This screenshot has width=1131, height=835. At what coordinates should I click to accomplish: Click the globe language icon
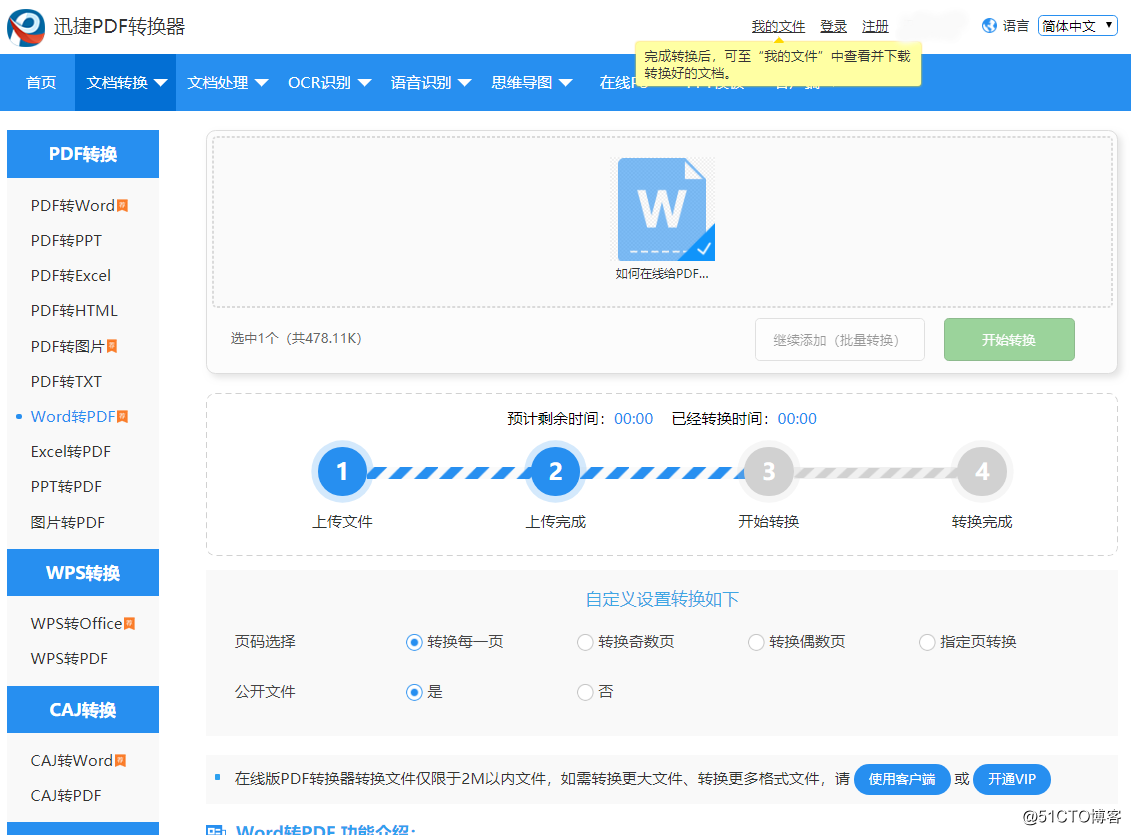989,26
